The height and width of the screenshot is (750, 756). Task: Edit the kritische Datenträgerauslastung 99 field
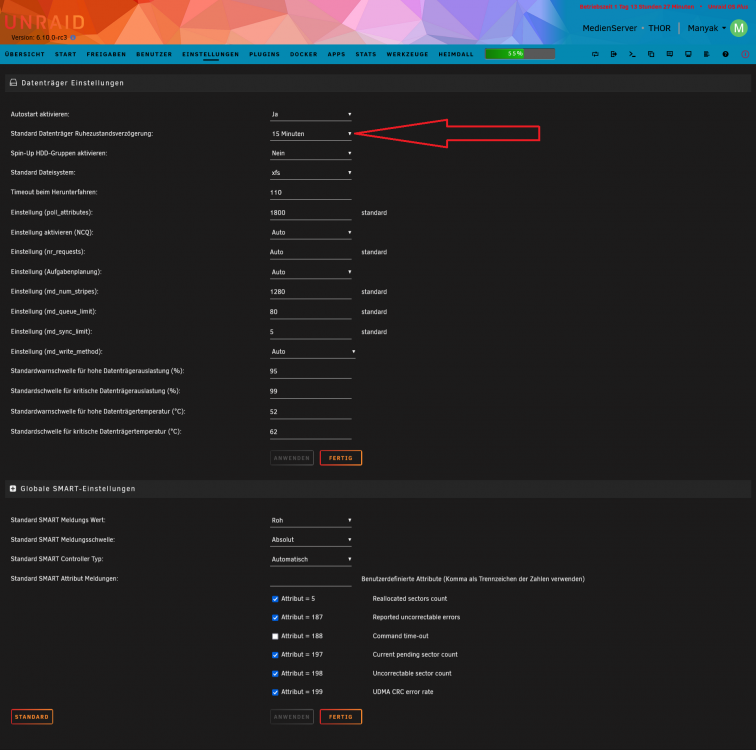[310, 391]
